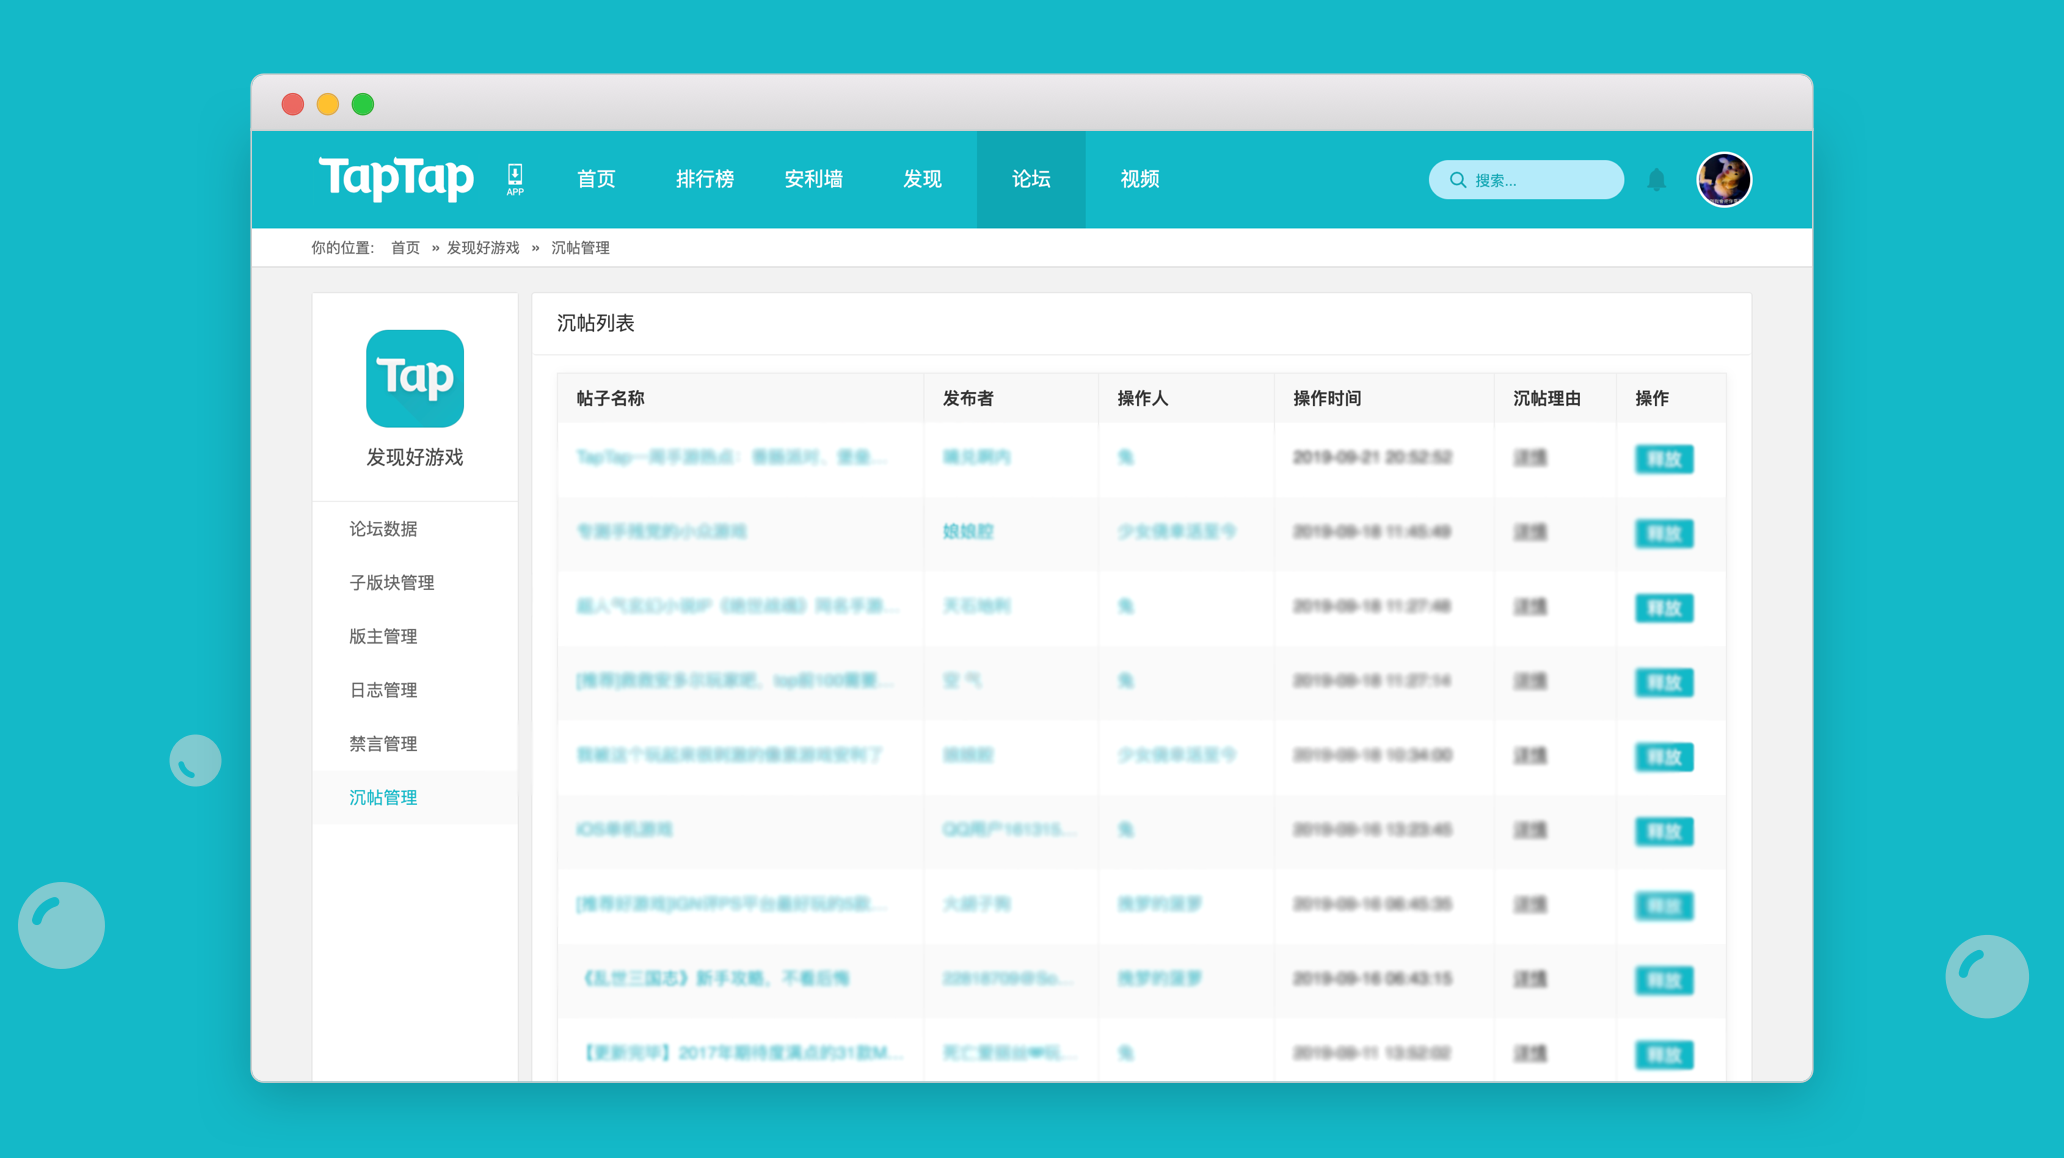Select 子版块管理 in the sidebar
The image size is (2064, 1158).
click(x=392, y=583)
